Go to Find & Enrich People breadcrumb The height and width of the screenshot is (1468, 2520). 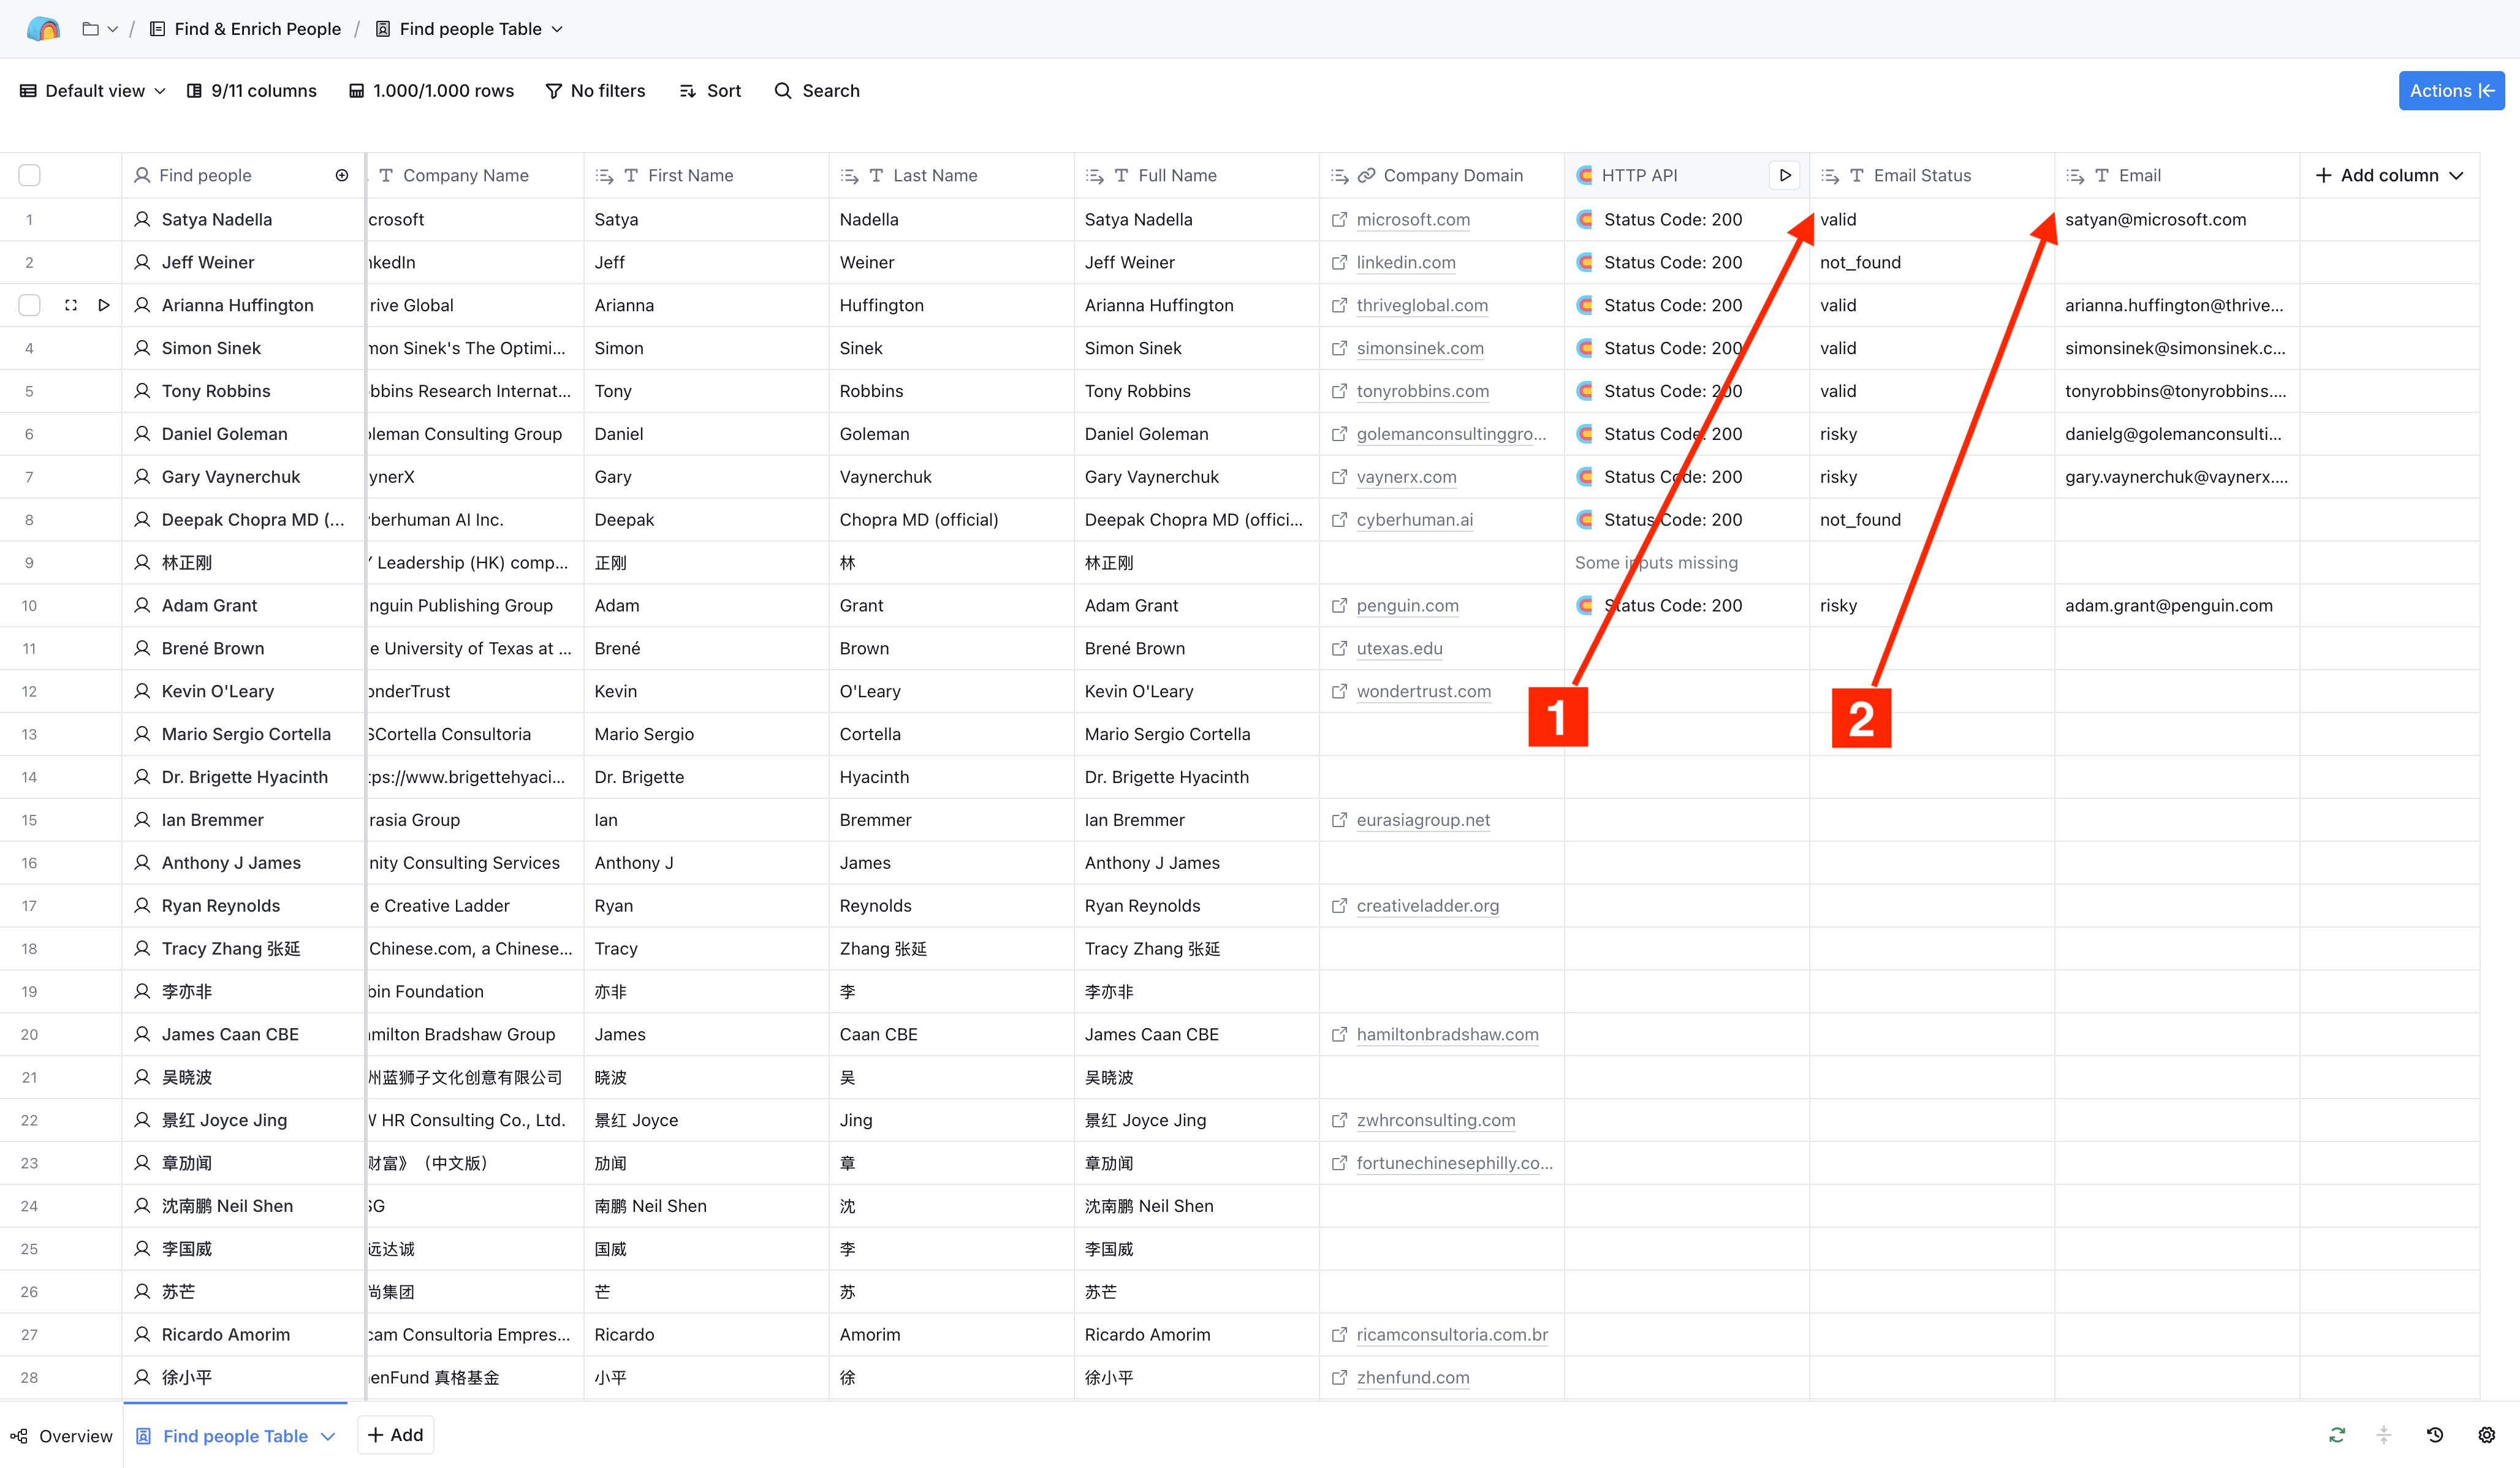click(x=246, y=29)
